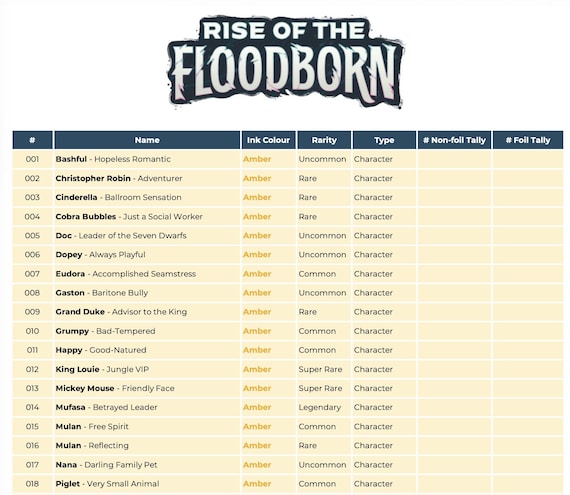Select the Ink Colour column header
The height and width of the screenshot is (495, 570).
point(268,140)
